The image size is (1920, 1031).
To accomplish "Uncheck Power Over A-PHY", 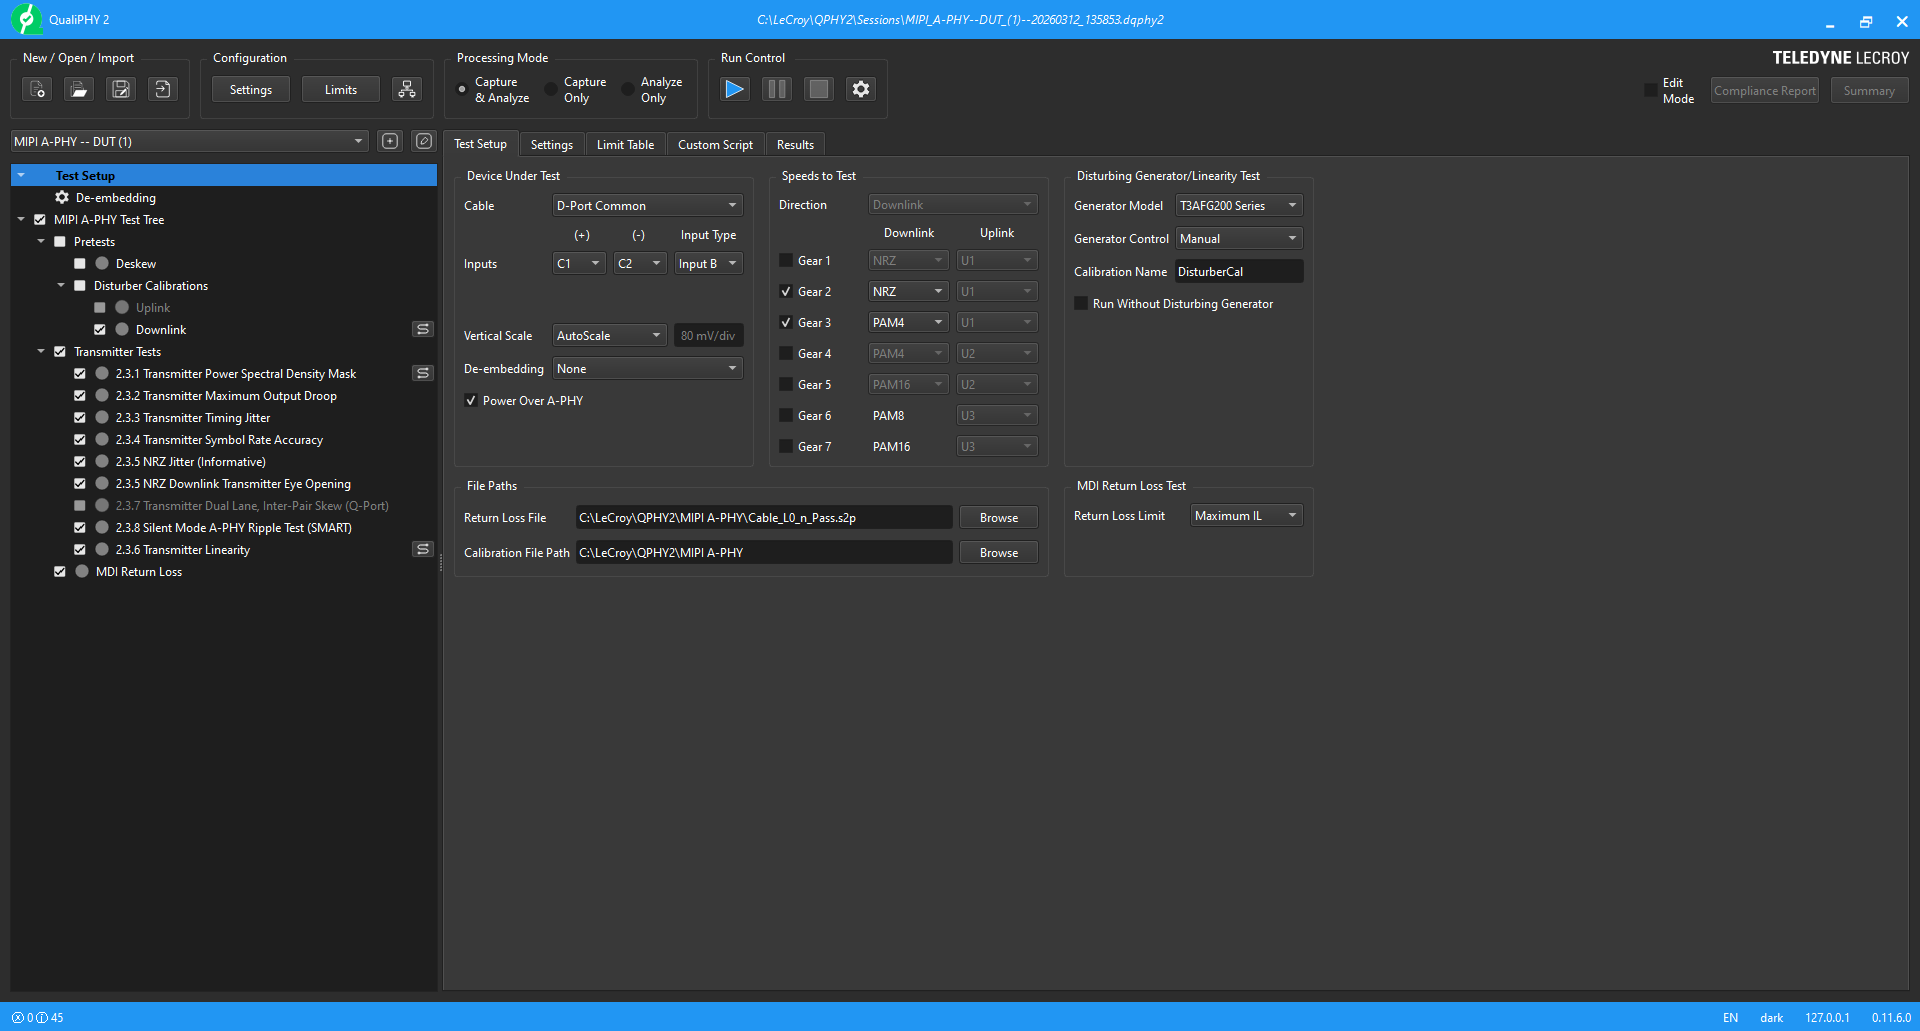I will pyautogui.click(x=471, y=401).
